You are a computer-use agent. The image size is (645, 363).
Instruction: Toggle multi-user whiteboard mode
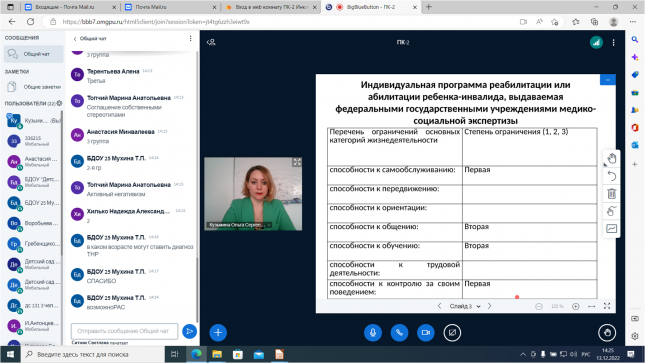[x=612, y=228]
